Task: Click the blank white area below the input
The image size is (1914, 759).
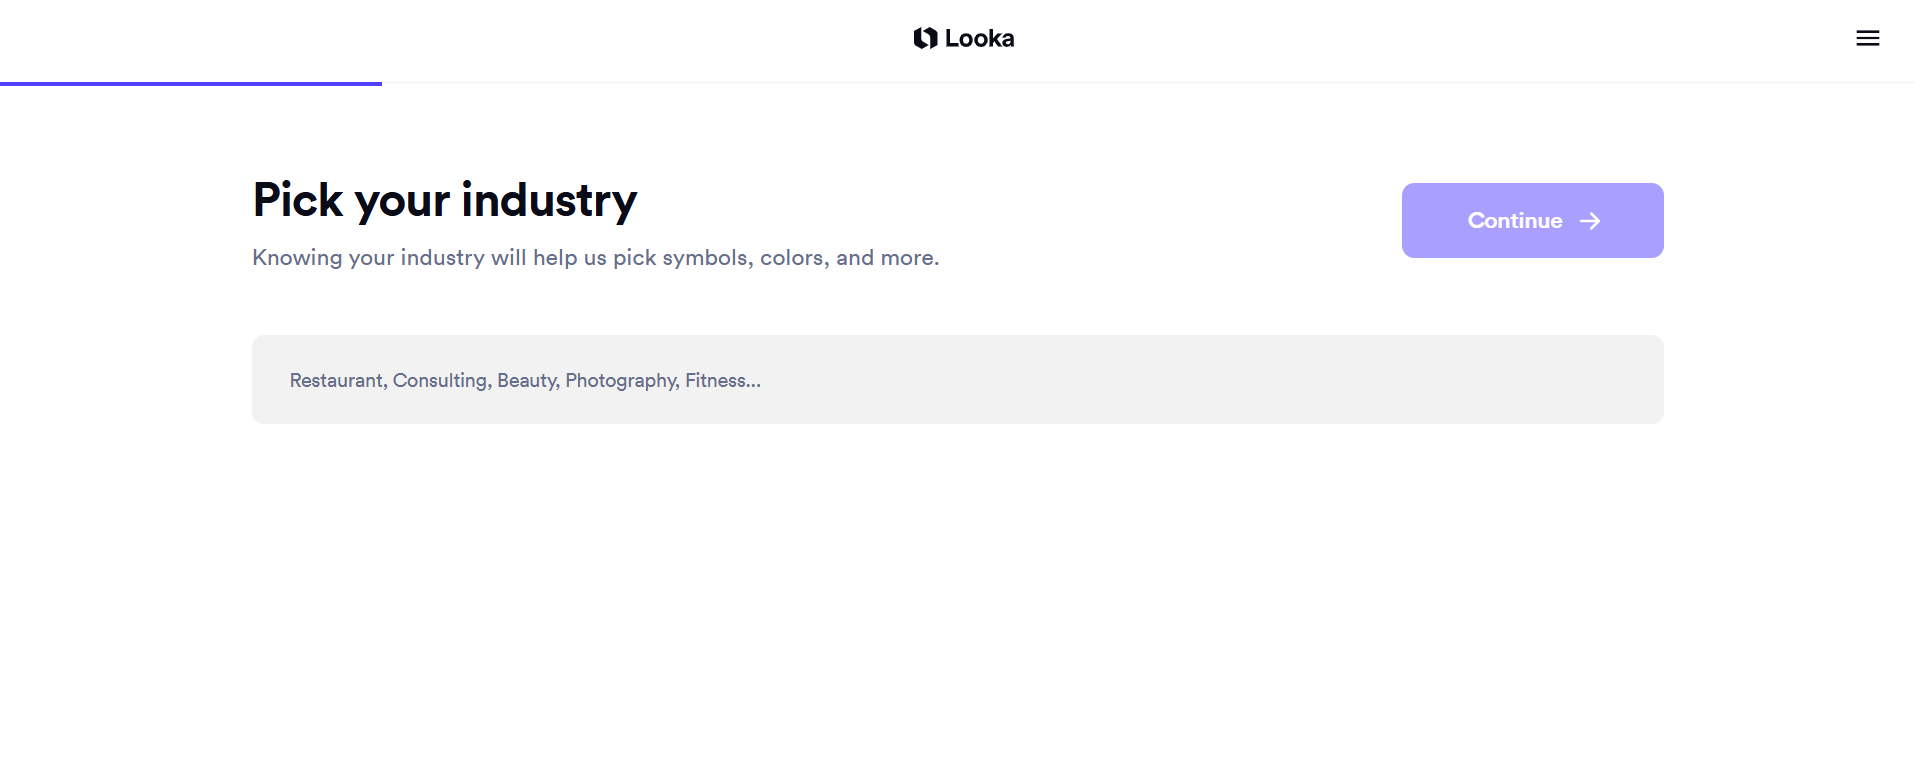Action: coord(957,590)
